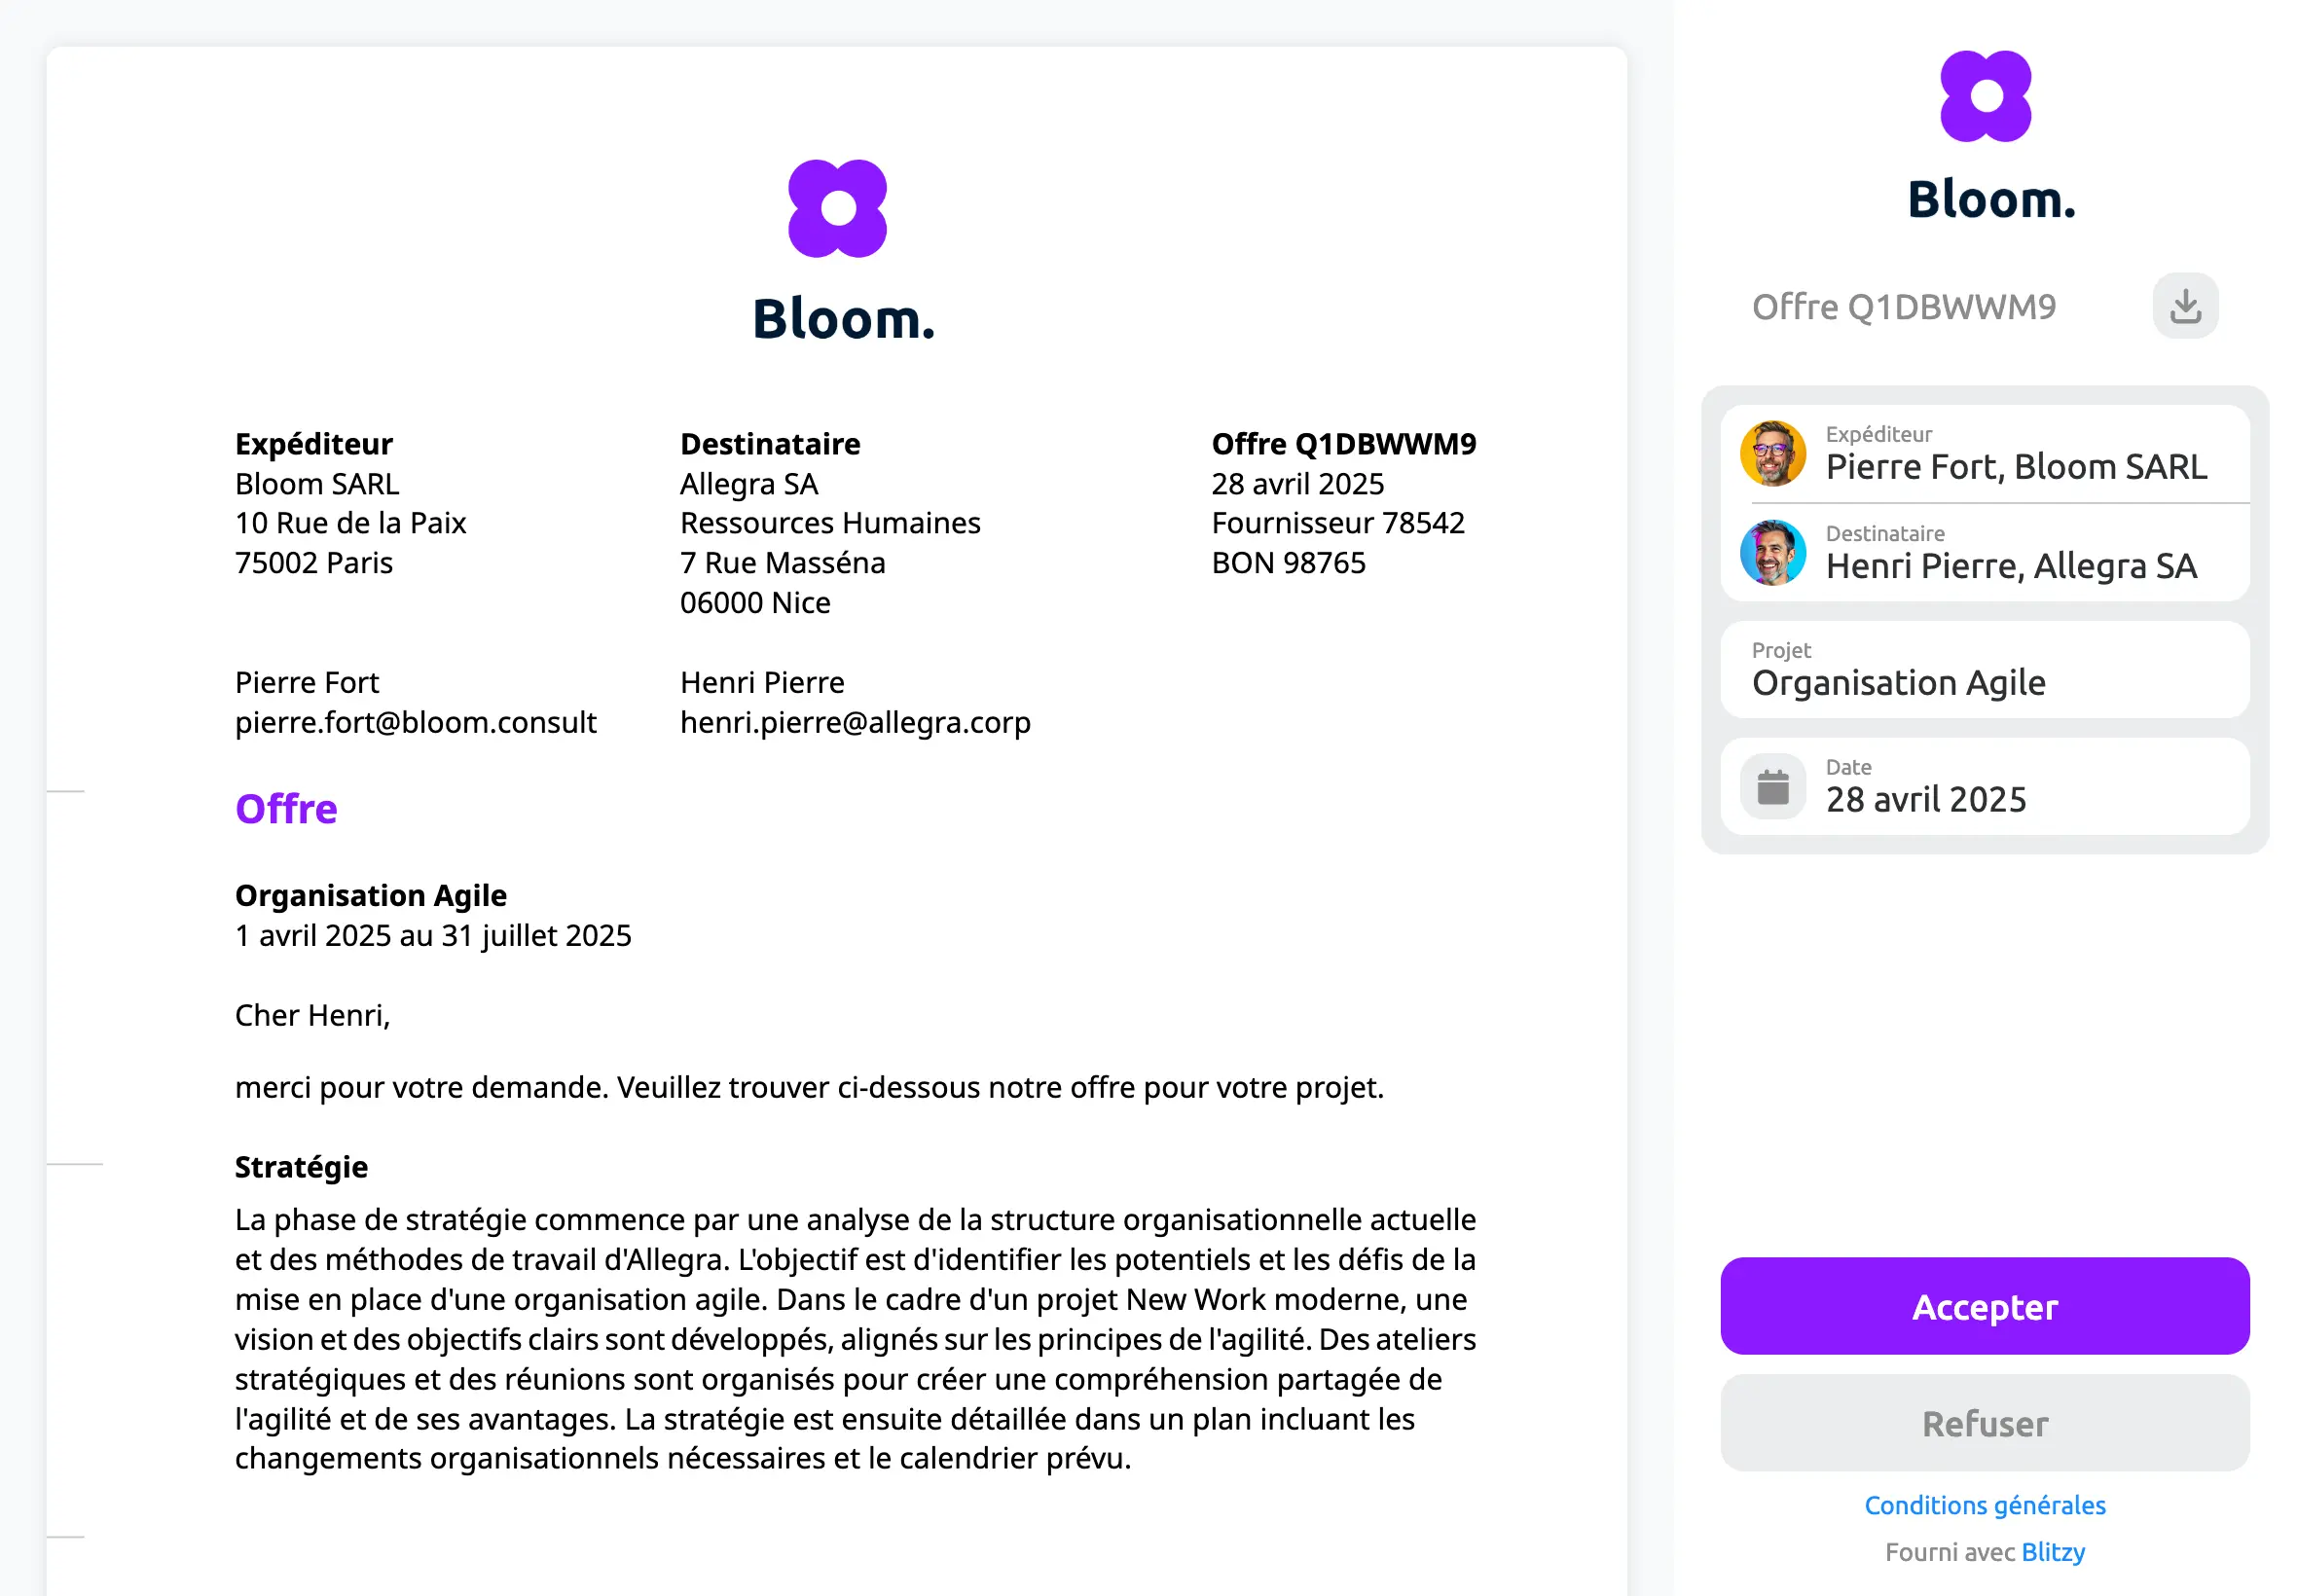Image resolution: width=2297 pixels, height=1596 pixels.
Task: Open the Conditions générales link
Action: coord(1984,1505)
